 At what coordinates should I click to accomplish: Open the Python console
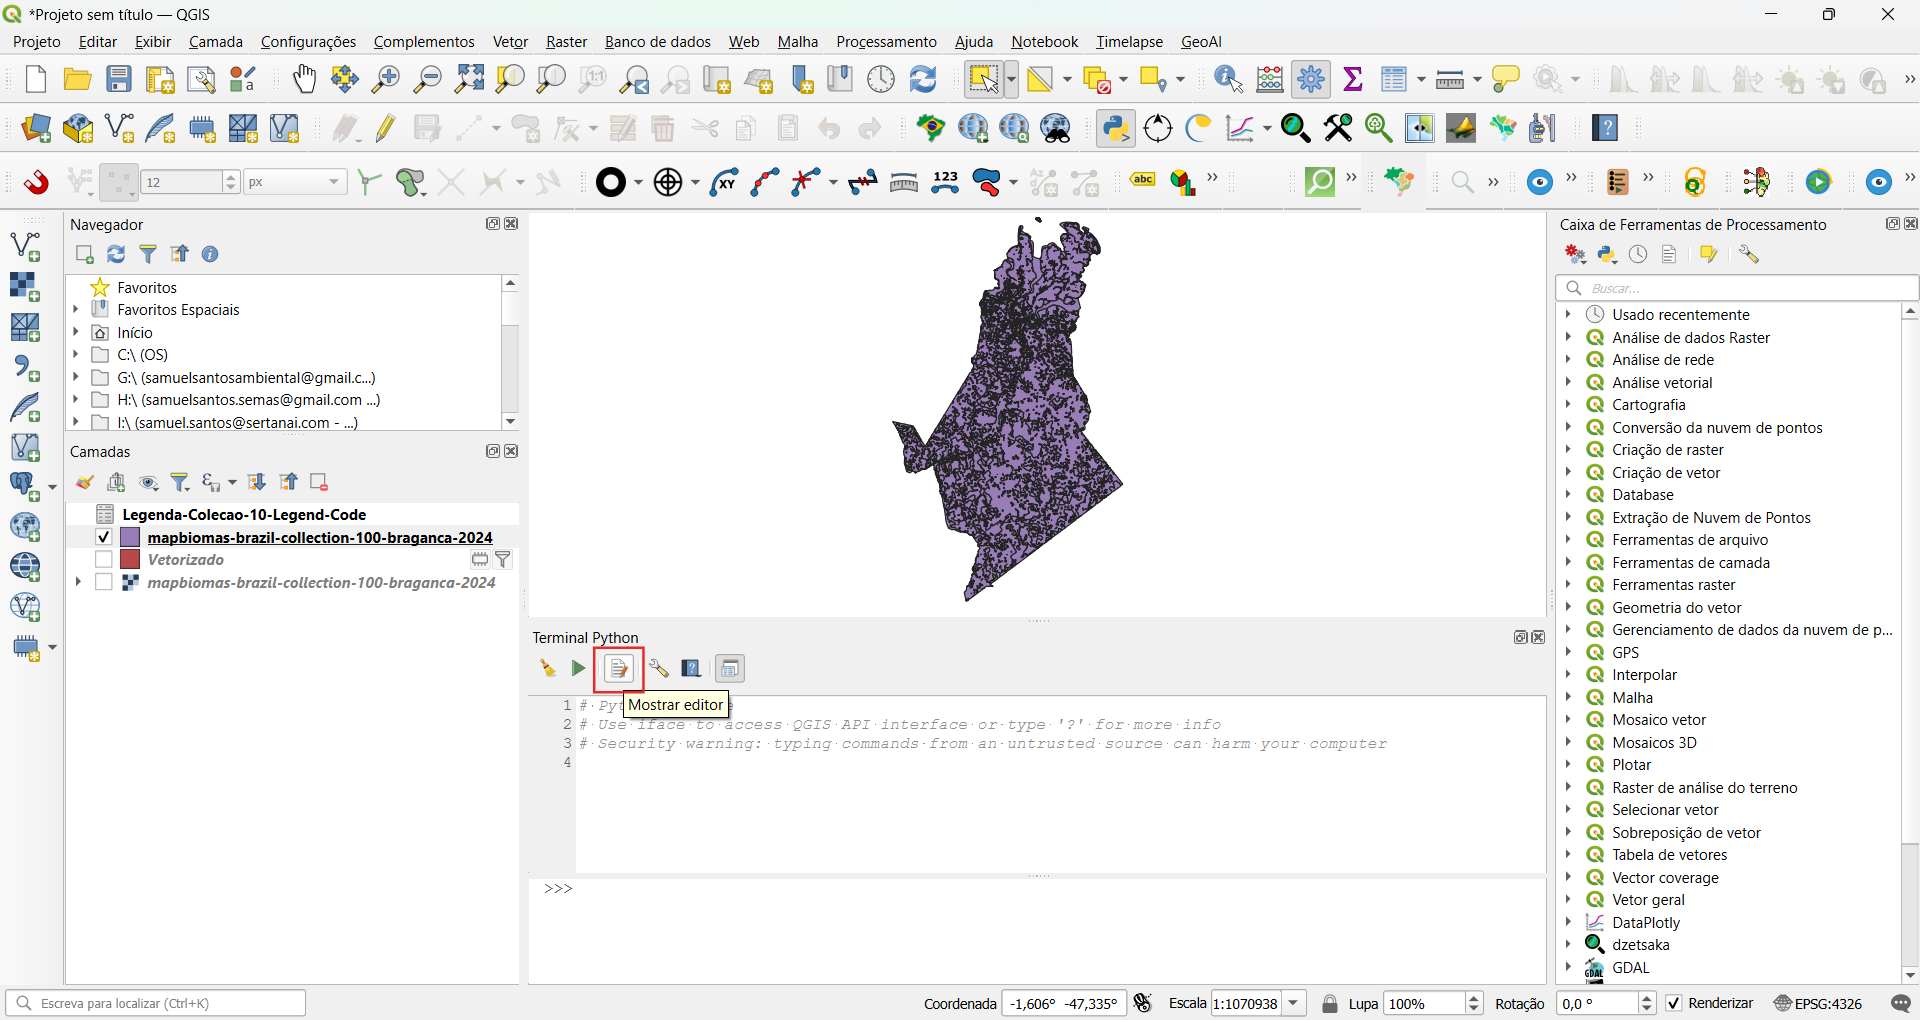click(x=1114, y=128)
